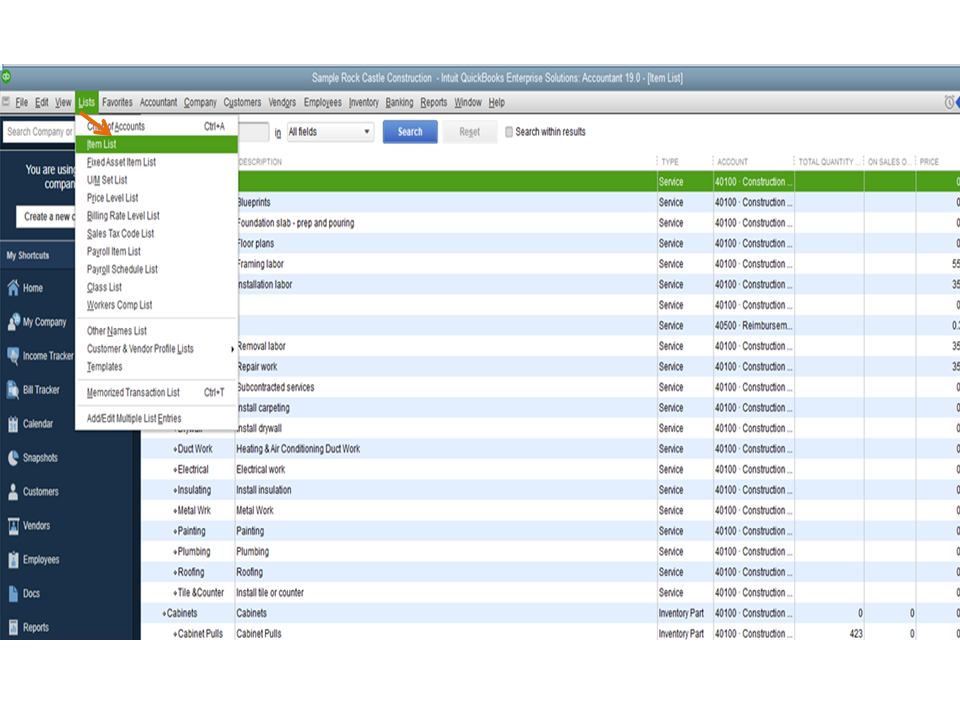This screenshot has width=960, height=720.
Task: Click the Search Company input field
Action: [x=39, y=132]
